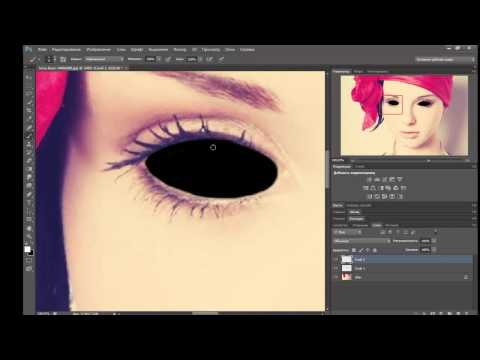Add a Hue/Saturation adjustment layer
480x360 pixels.
tap(366, 188)
